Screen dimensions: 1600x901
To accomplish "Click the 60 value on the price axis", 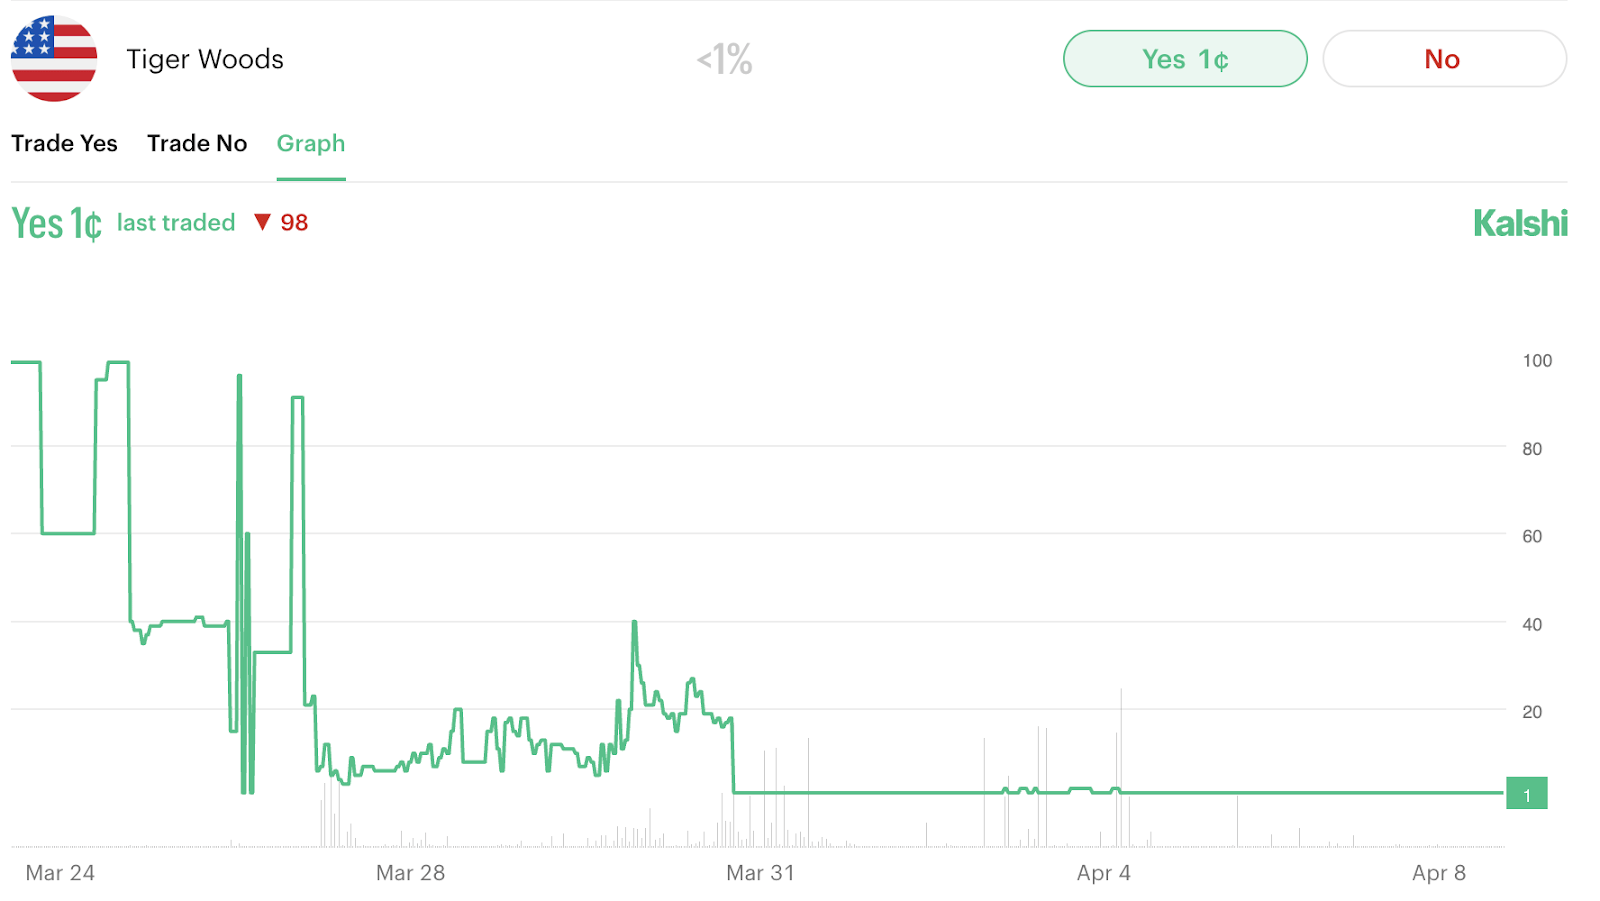I will click(x=1532, y=536).
